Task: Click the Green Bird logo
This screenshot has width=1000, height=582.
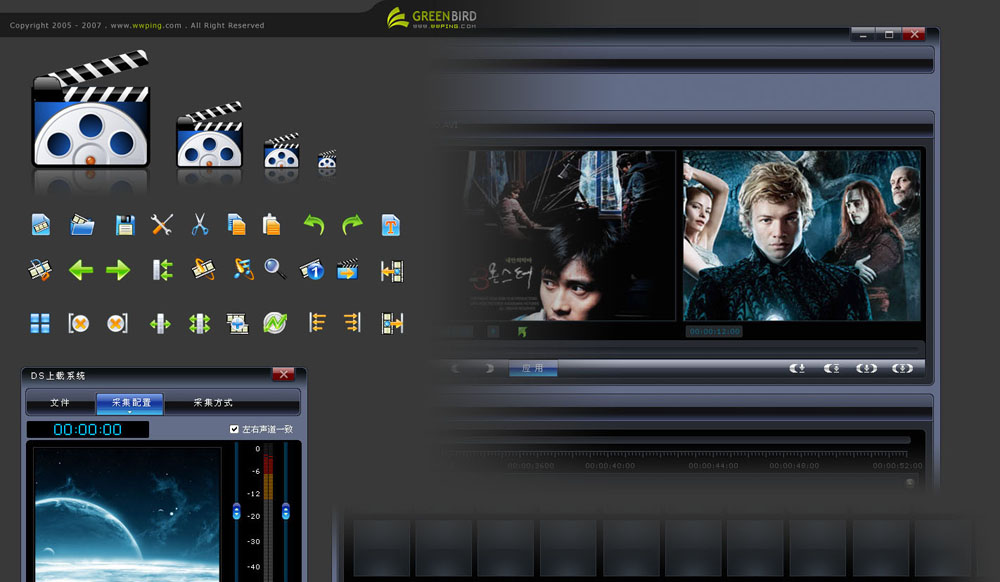Action: (432, 18)
